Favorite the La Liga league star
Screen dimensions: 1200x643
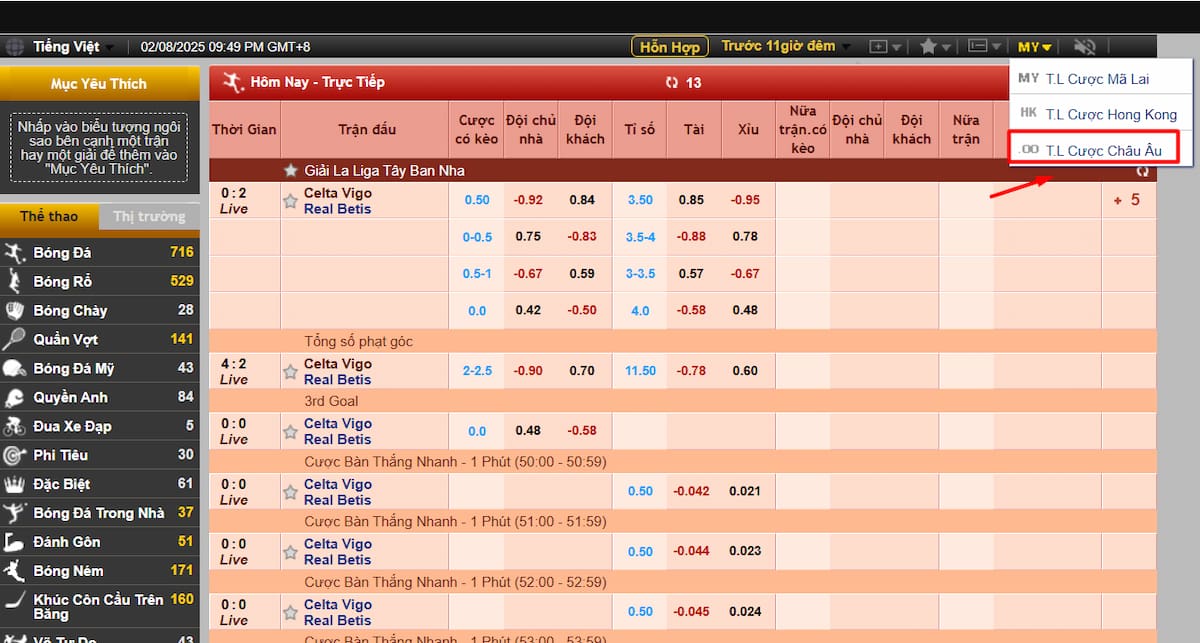coord(291,171)
